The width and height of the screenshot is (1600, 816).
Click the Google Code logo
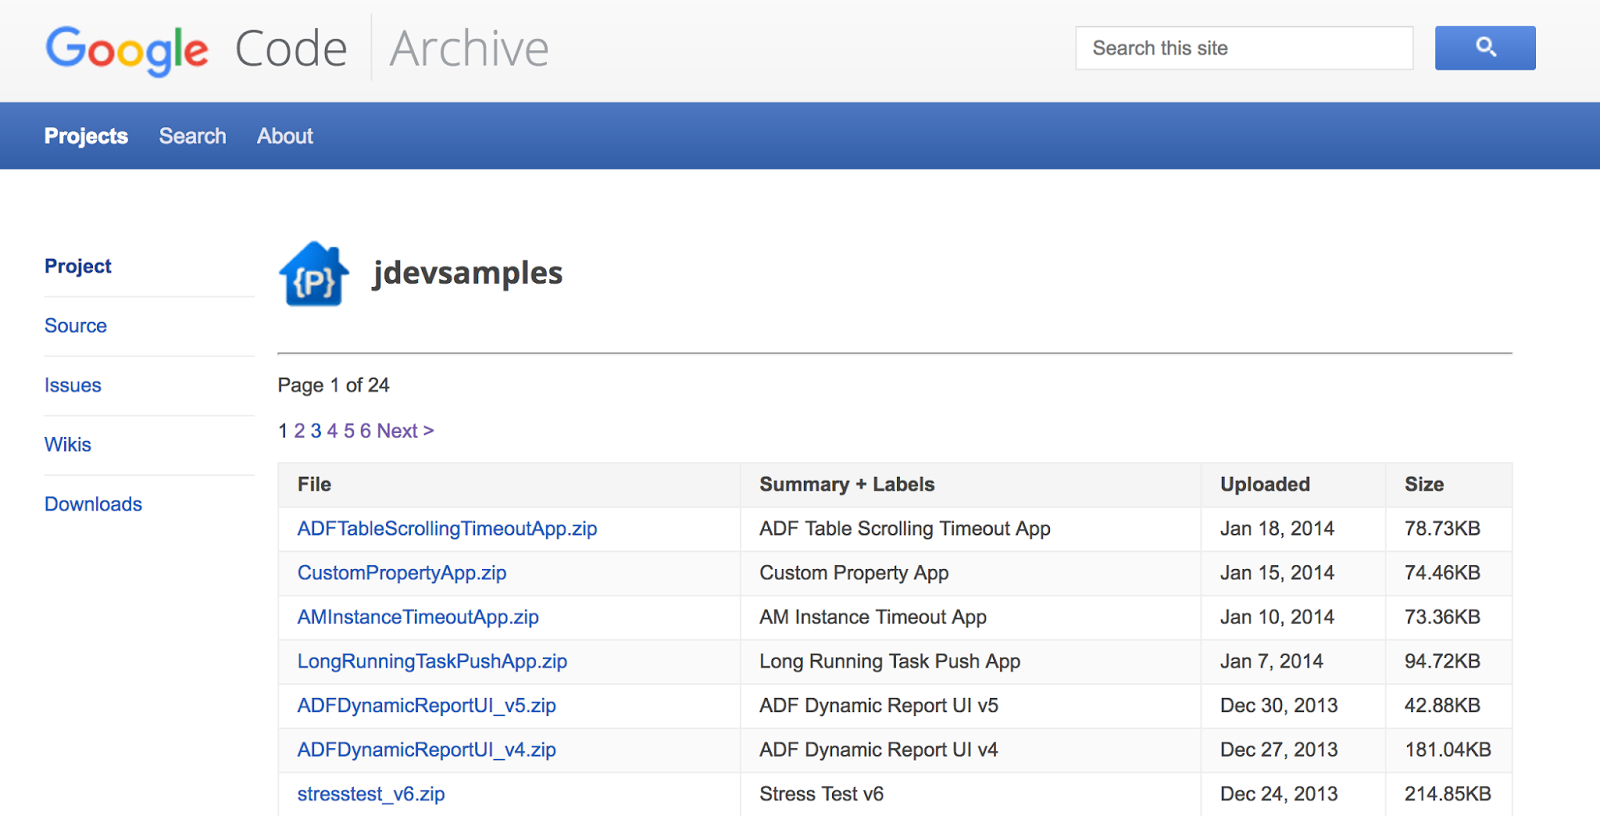click(x=196, y=49)
